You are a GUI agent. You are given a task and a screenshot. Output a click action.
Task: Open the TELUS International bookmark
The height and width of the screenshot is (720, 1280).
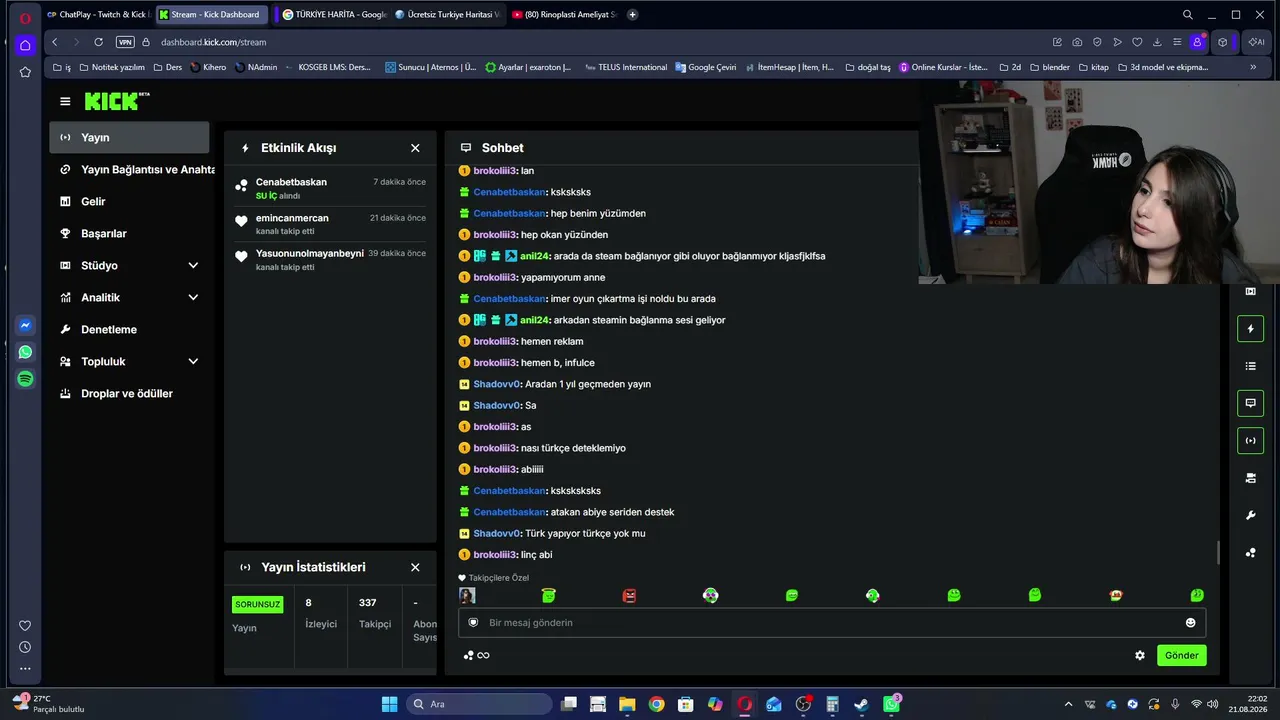[626, 67]
